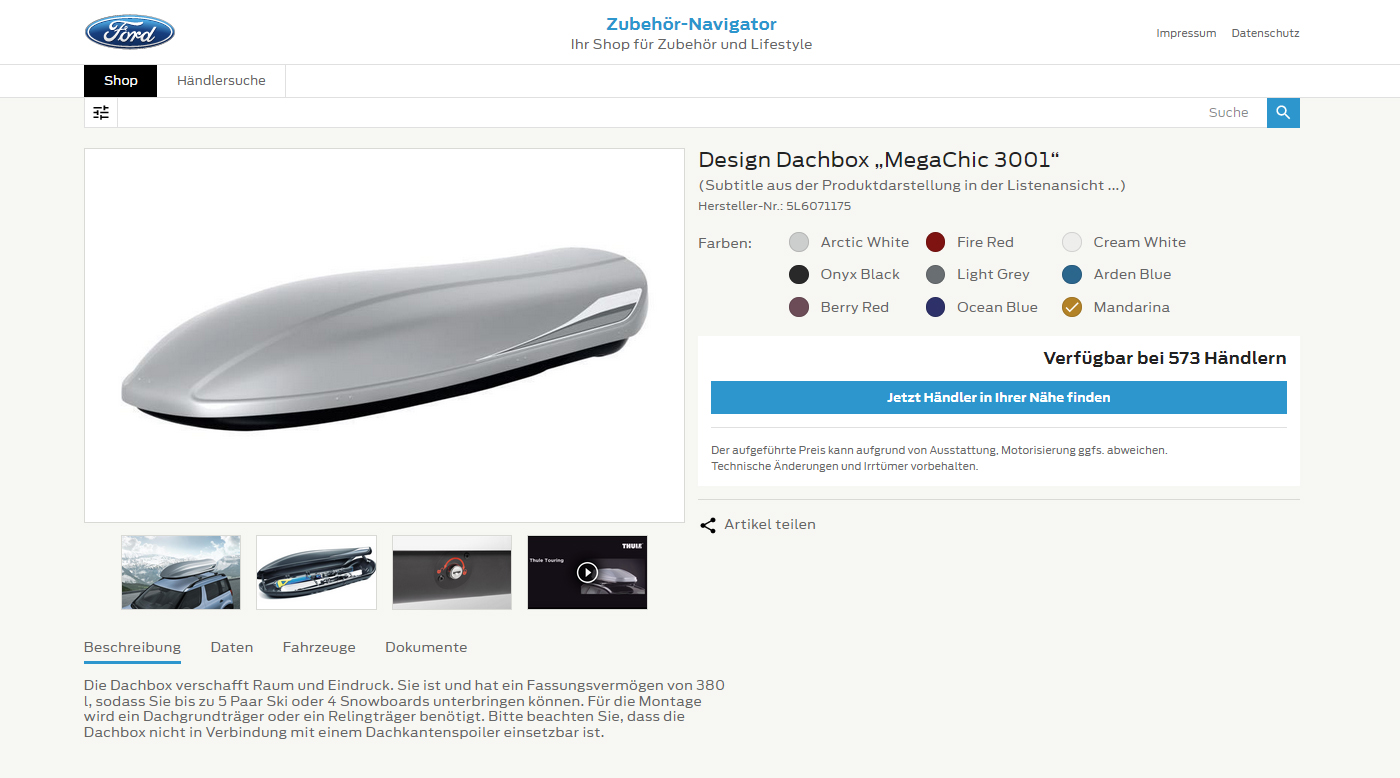Open the Dokumente tab
The image size is (1400, 778).
point(426,647)
